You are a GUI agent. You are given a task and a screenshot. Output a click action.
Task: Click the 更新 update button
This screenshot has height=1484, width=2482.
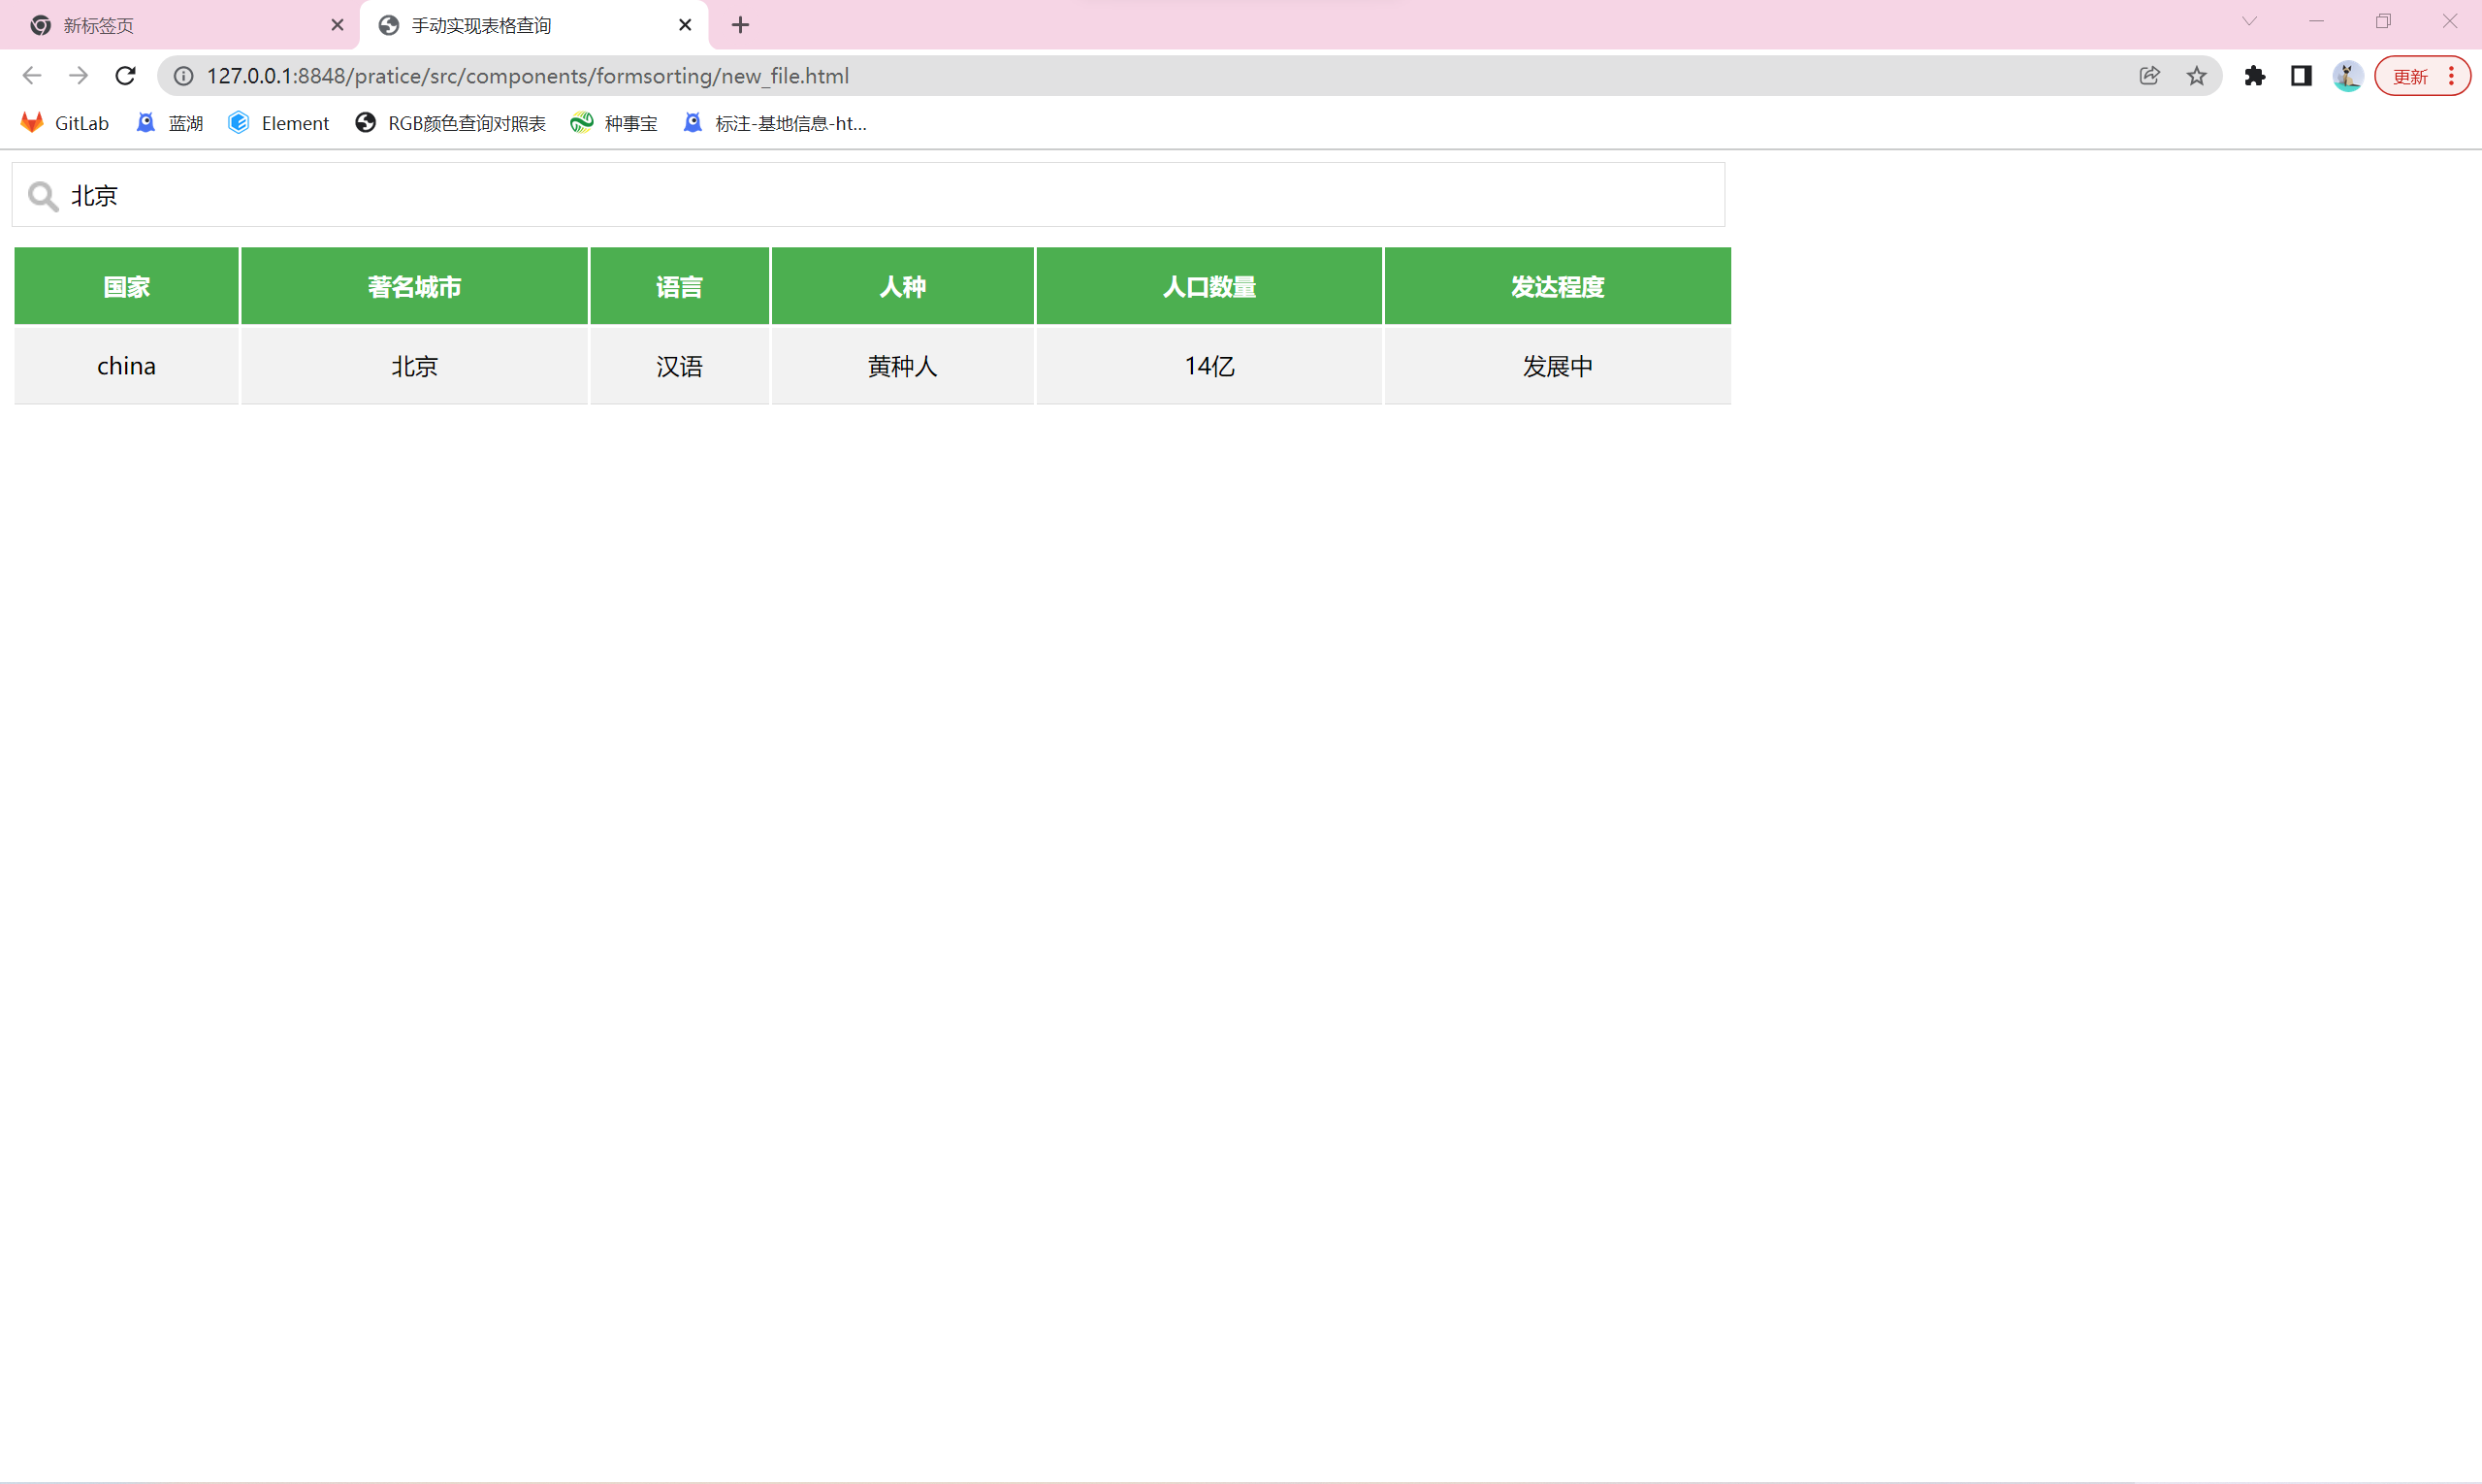(2410, 76)
